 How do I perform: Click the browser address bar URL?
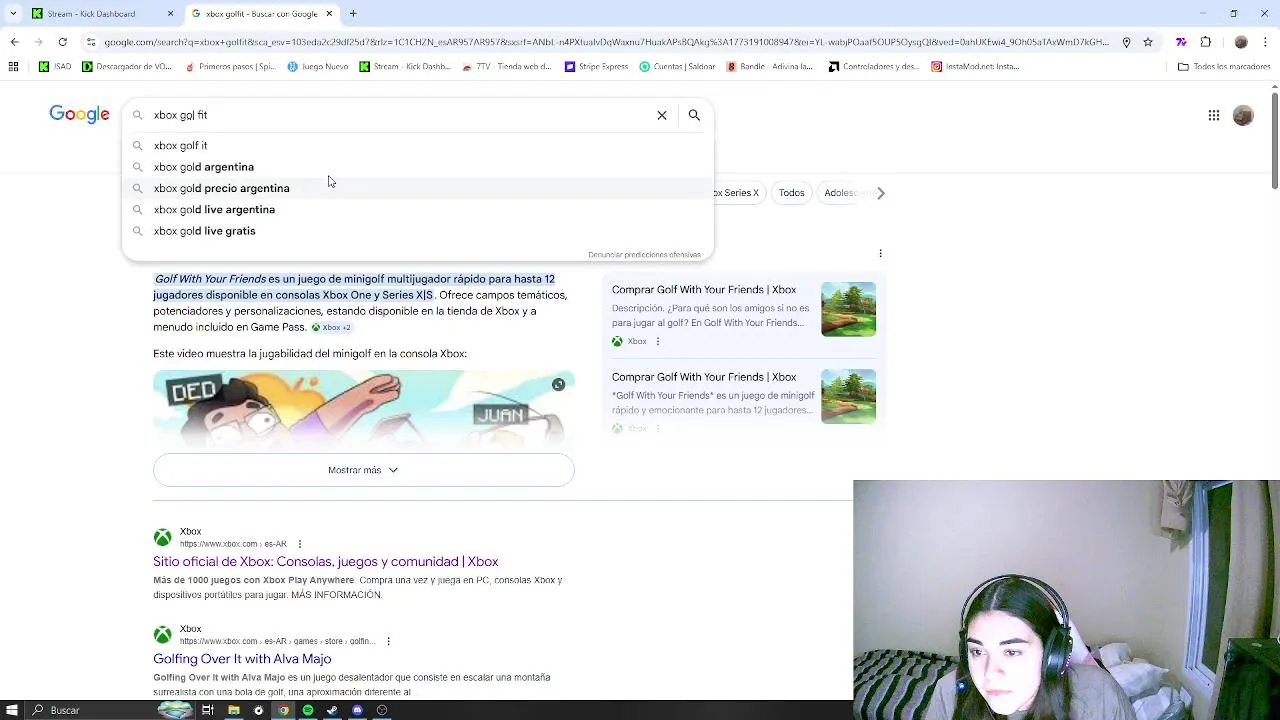[x=605, y=42]
